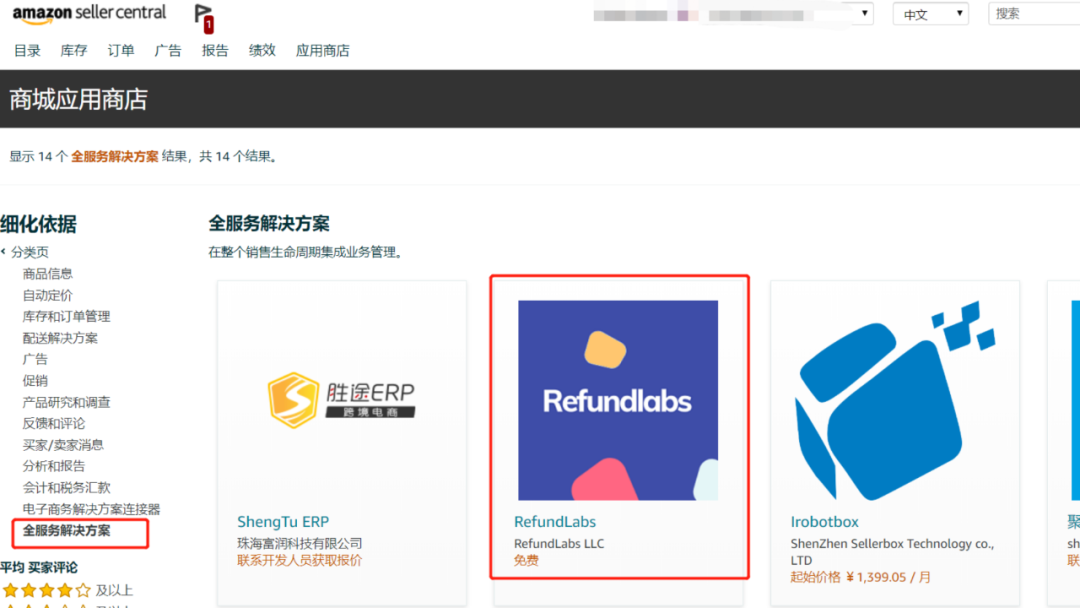Screen dimensions: 1080x608
Task: Click the RefundLabs LLC developer name
Action: (559, 543)
